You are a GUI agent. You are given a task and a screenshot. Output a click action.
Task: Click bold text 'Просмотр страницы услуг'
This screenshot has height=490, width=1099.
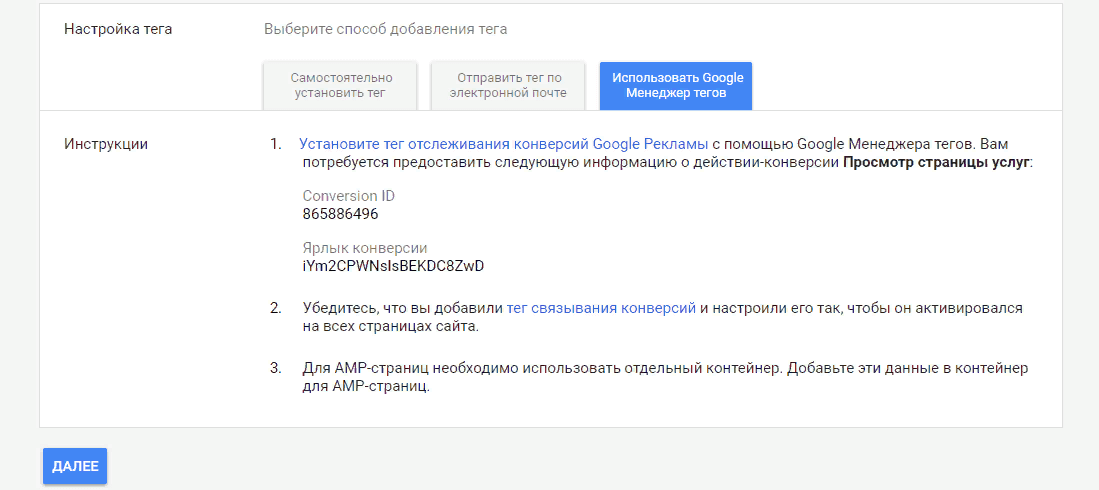coord(935,162)
